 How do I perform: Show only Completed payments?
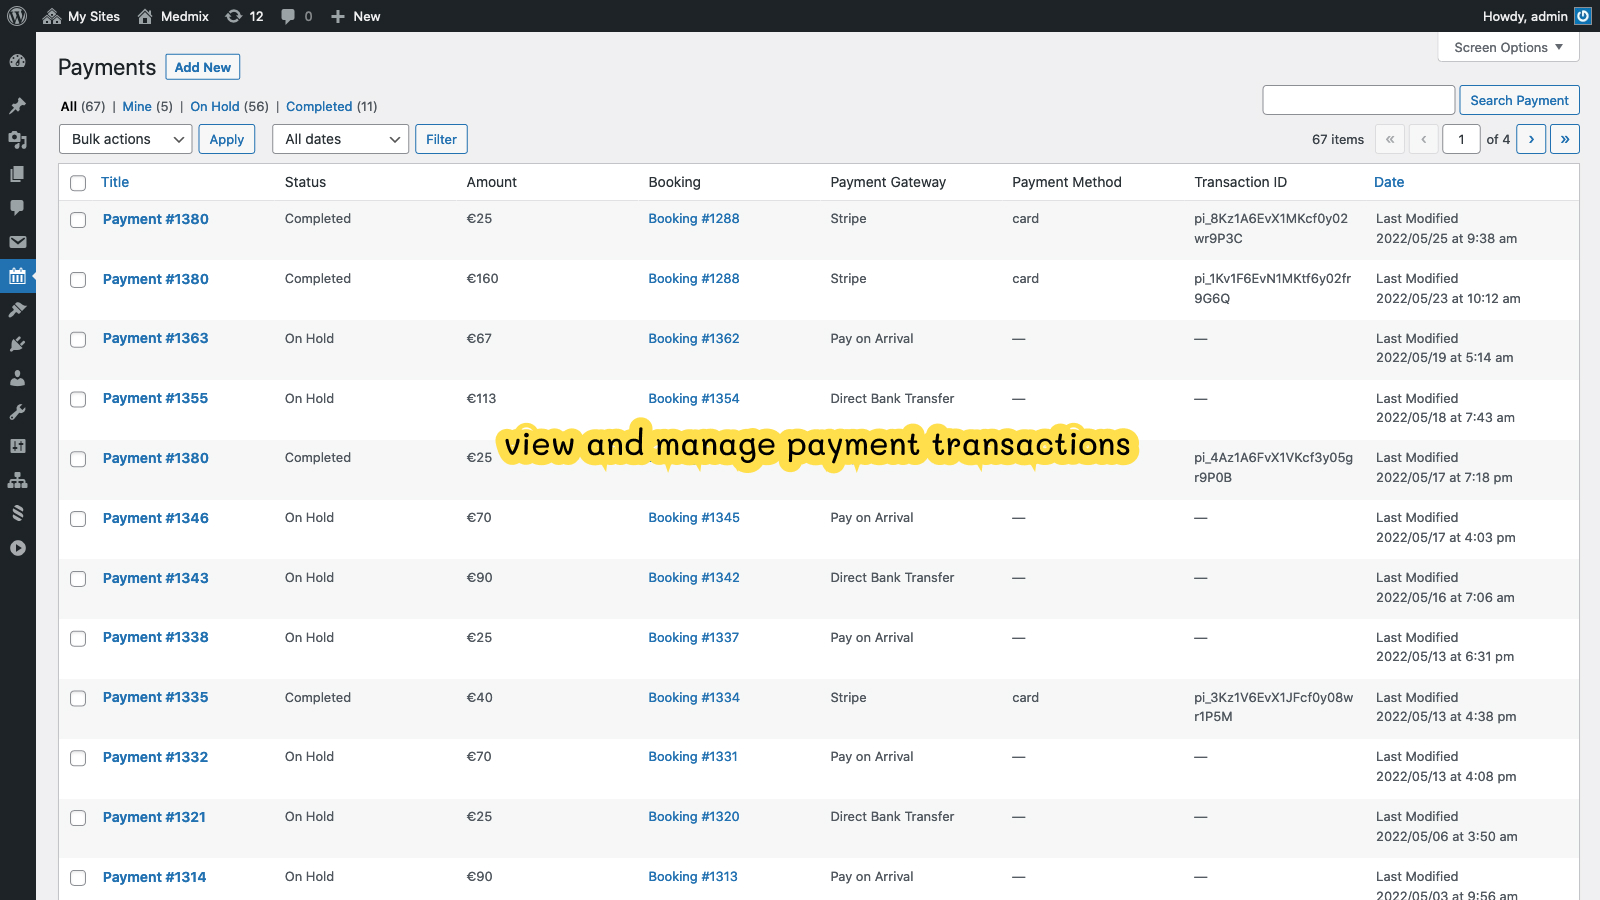point(319,107)
